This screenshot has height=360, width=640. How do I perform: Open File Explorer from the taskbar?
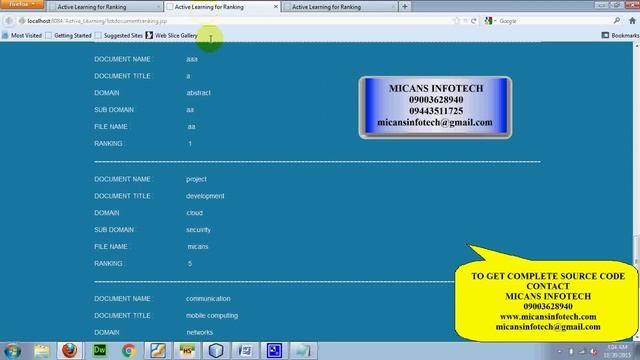point(41,351)
